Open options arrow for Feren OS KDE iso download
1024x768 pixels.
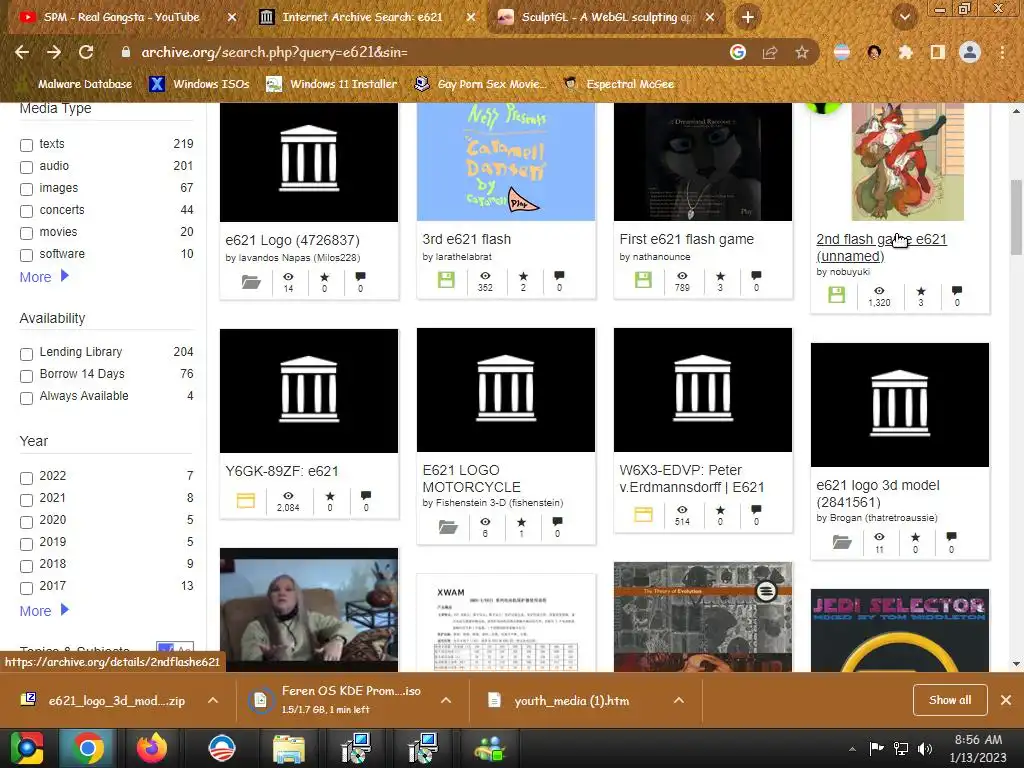pyautogui.click(x=446, y=700)
